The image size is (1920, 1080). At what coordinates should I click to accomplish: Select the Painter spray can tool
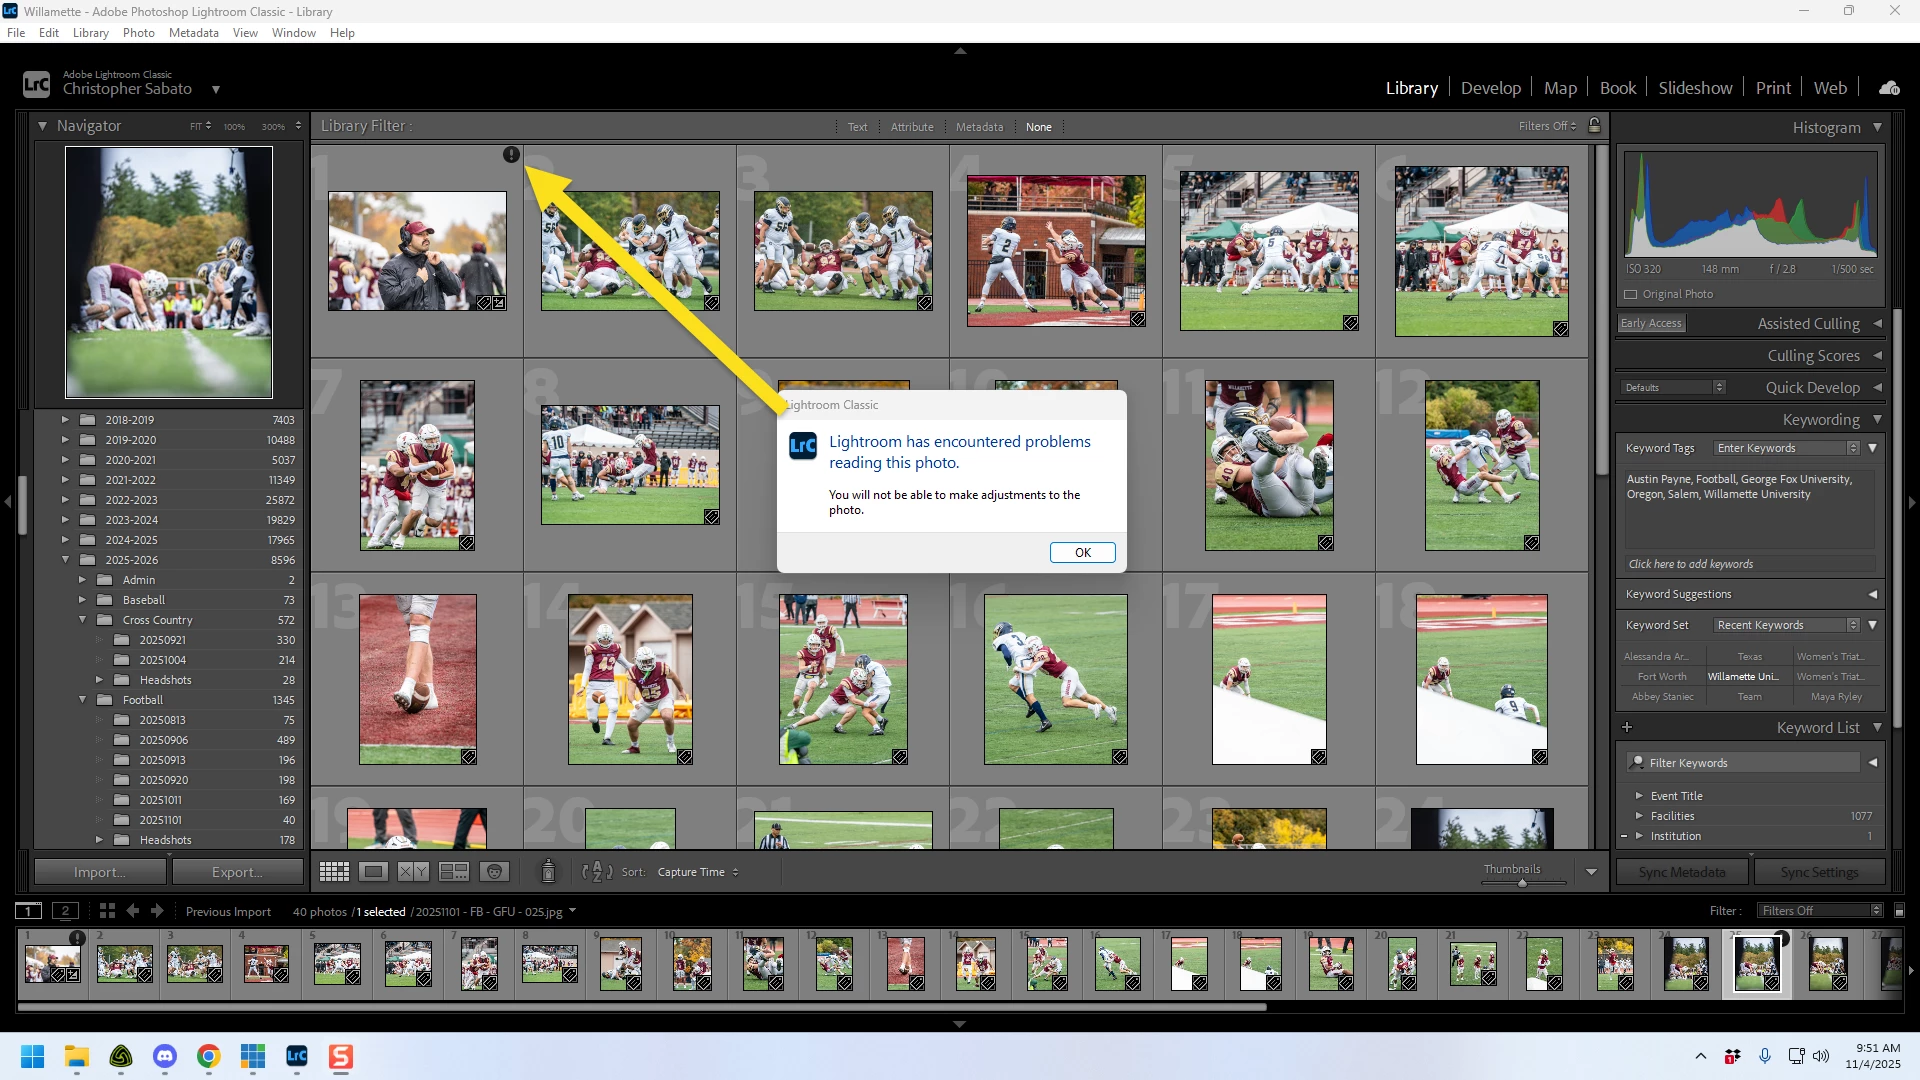(x=548, y=872)
